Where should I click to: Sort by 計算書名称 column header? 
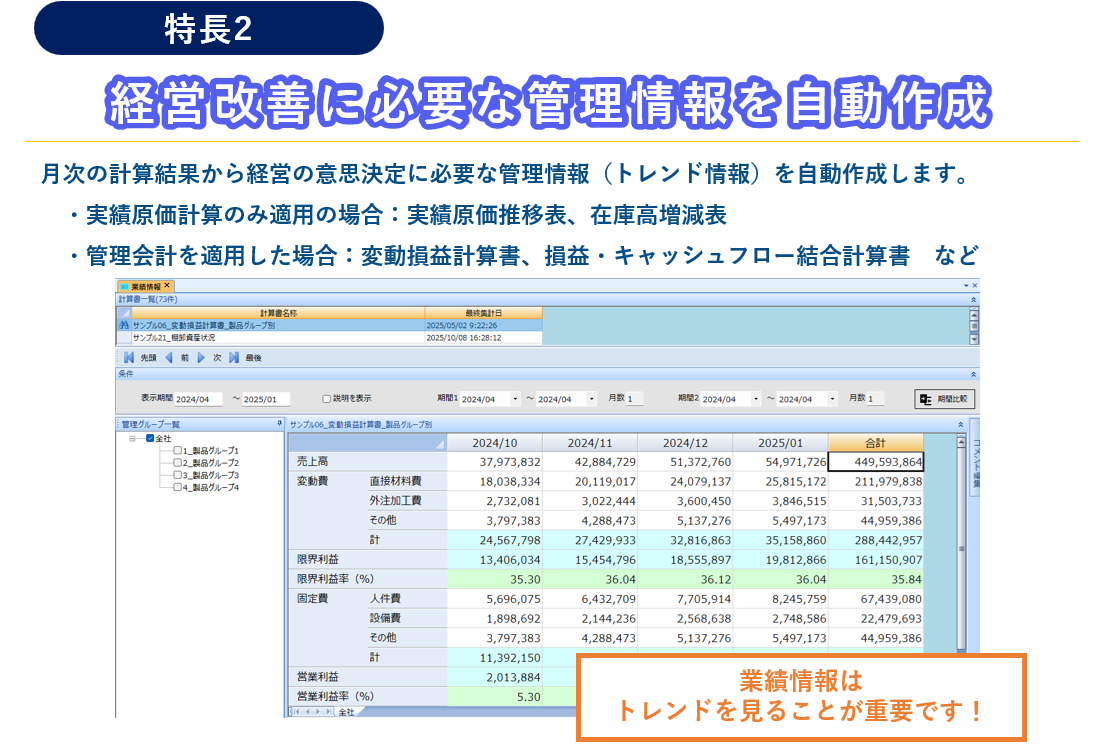click(x=279, y=313)
